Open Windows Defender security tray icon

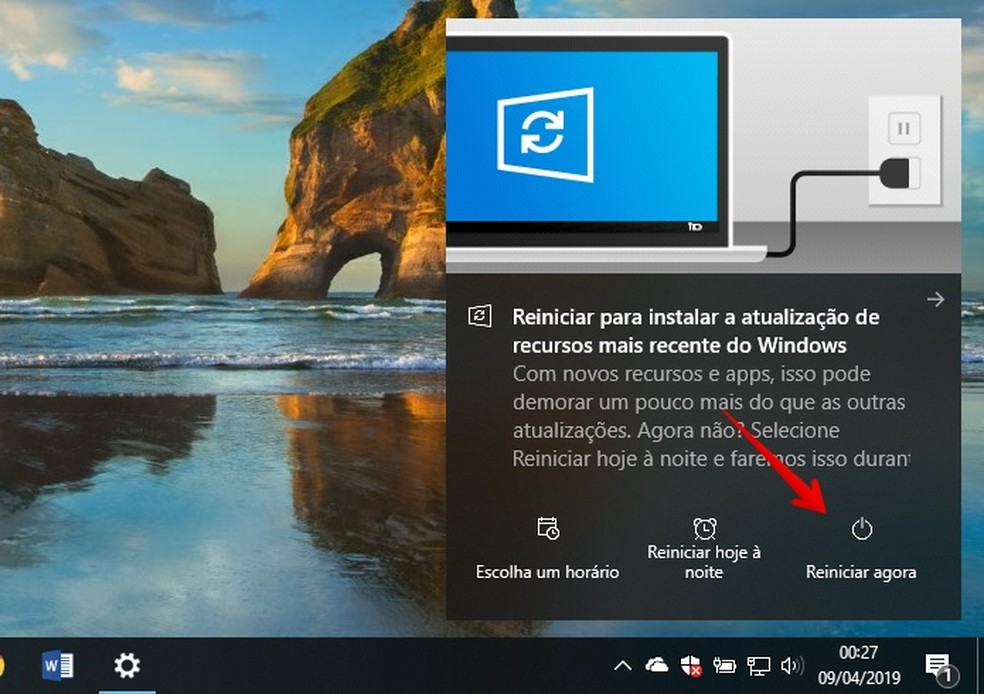[691, 666]
